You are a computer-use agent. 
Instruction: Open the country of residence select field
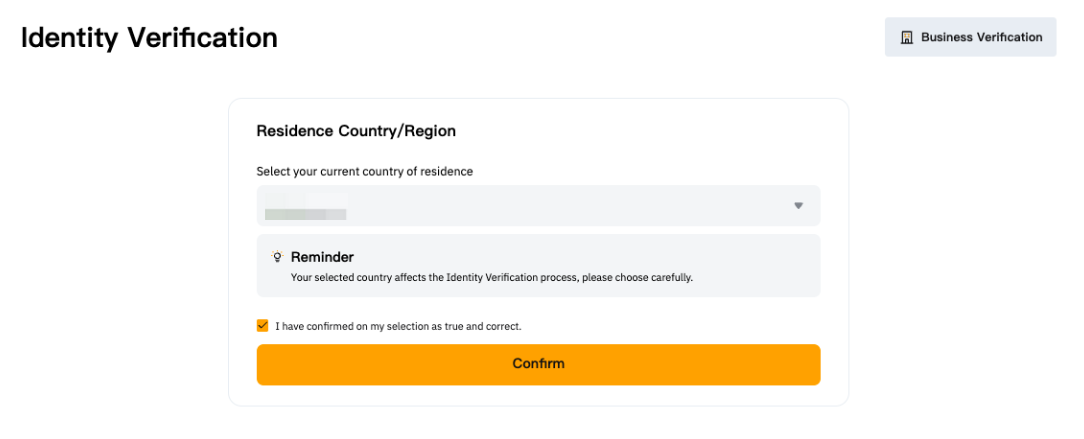538,206
